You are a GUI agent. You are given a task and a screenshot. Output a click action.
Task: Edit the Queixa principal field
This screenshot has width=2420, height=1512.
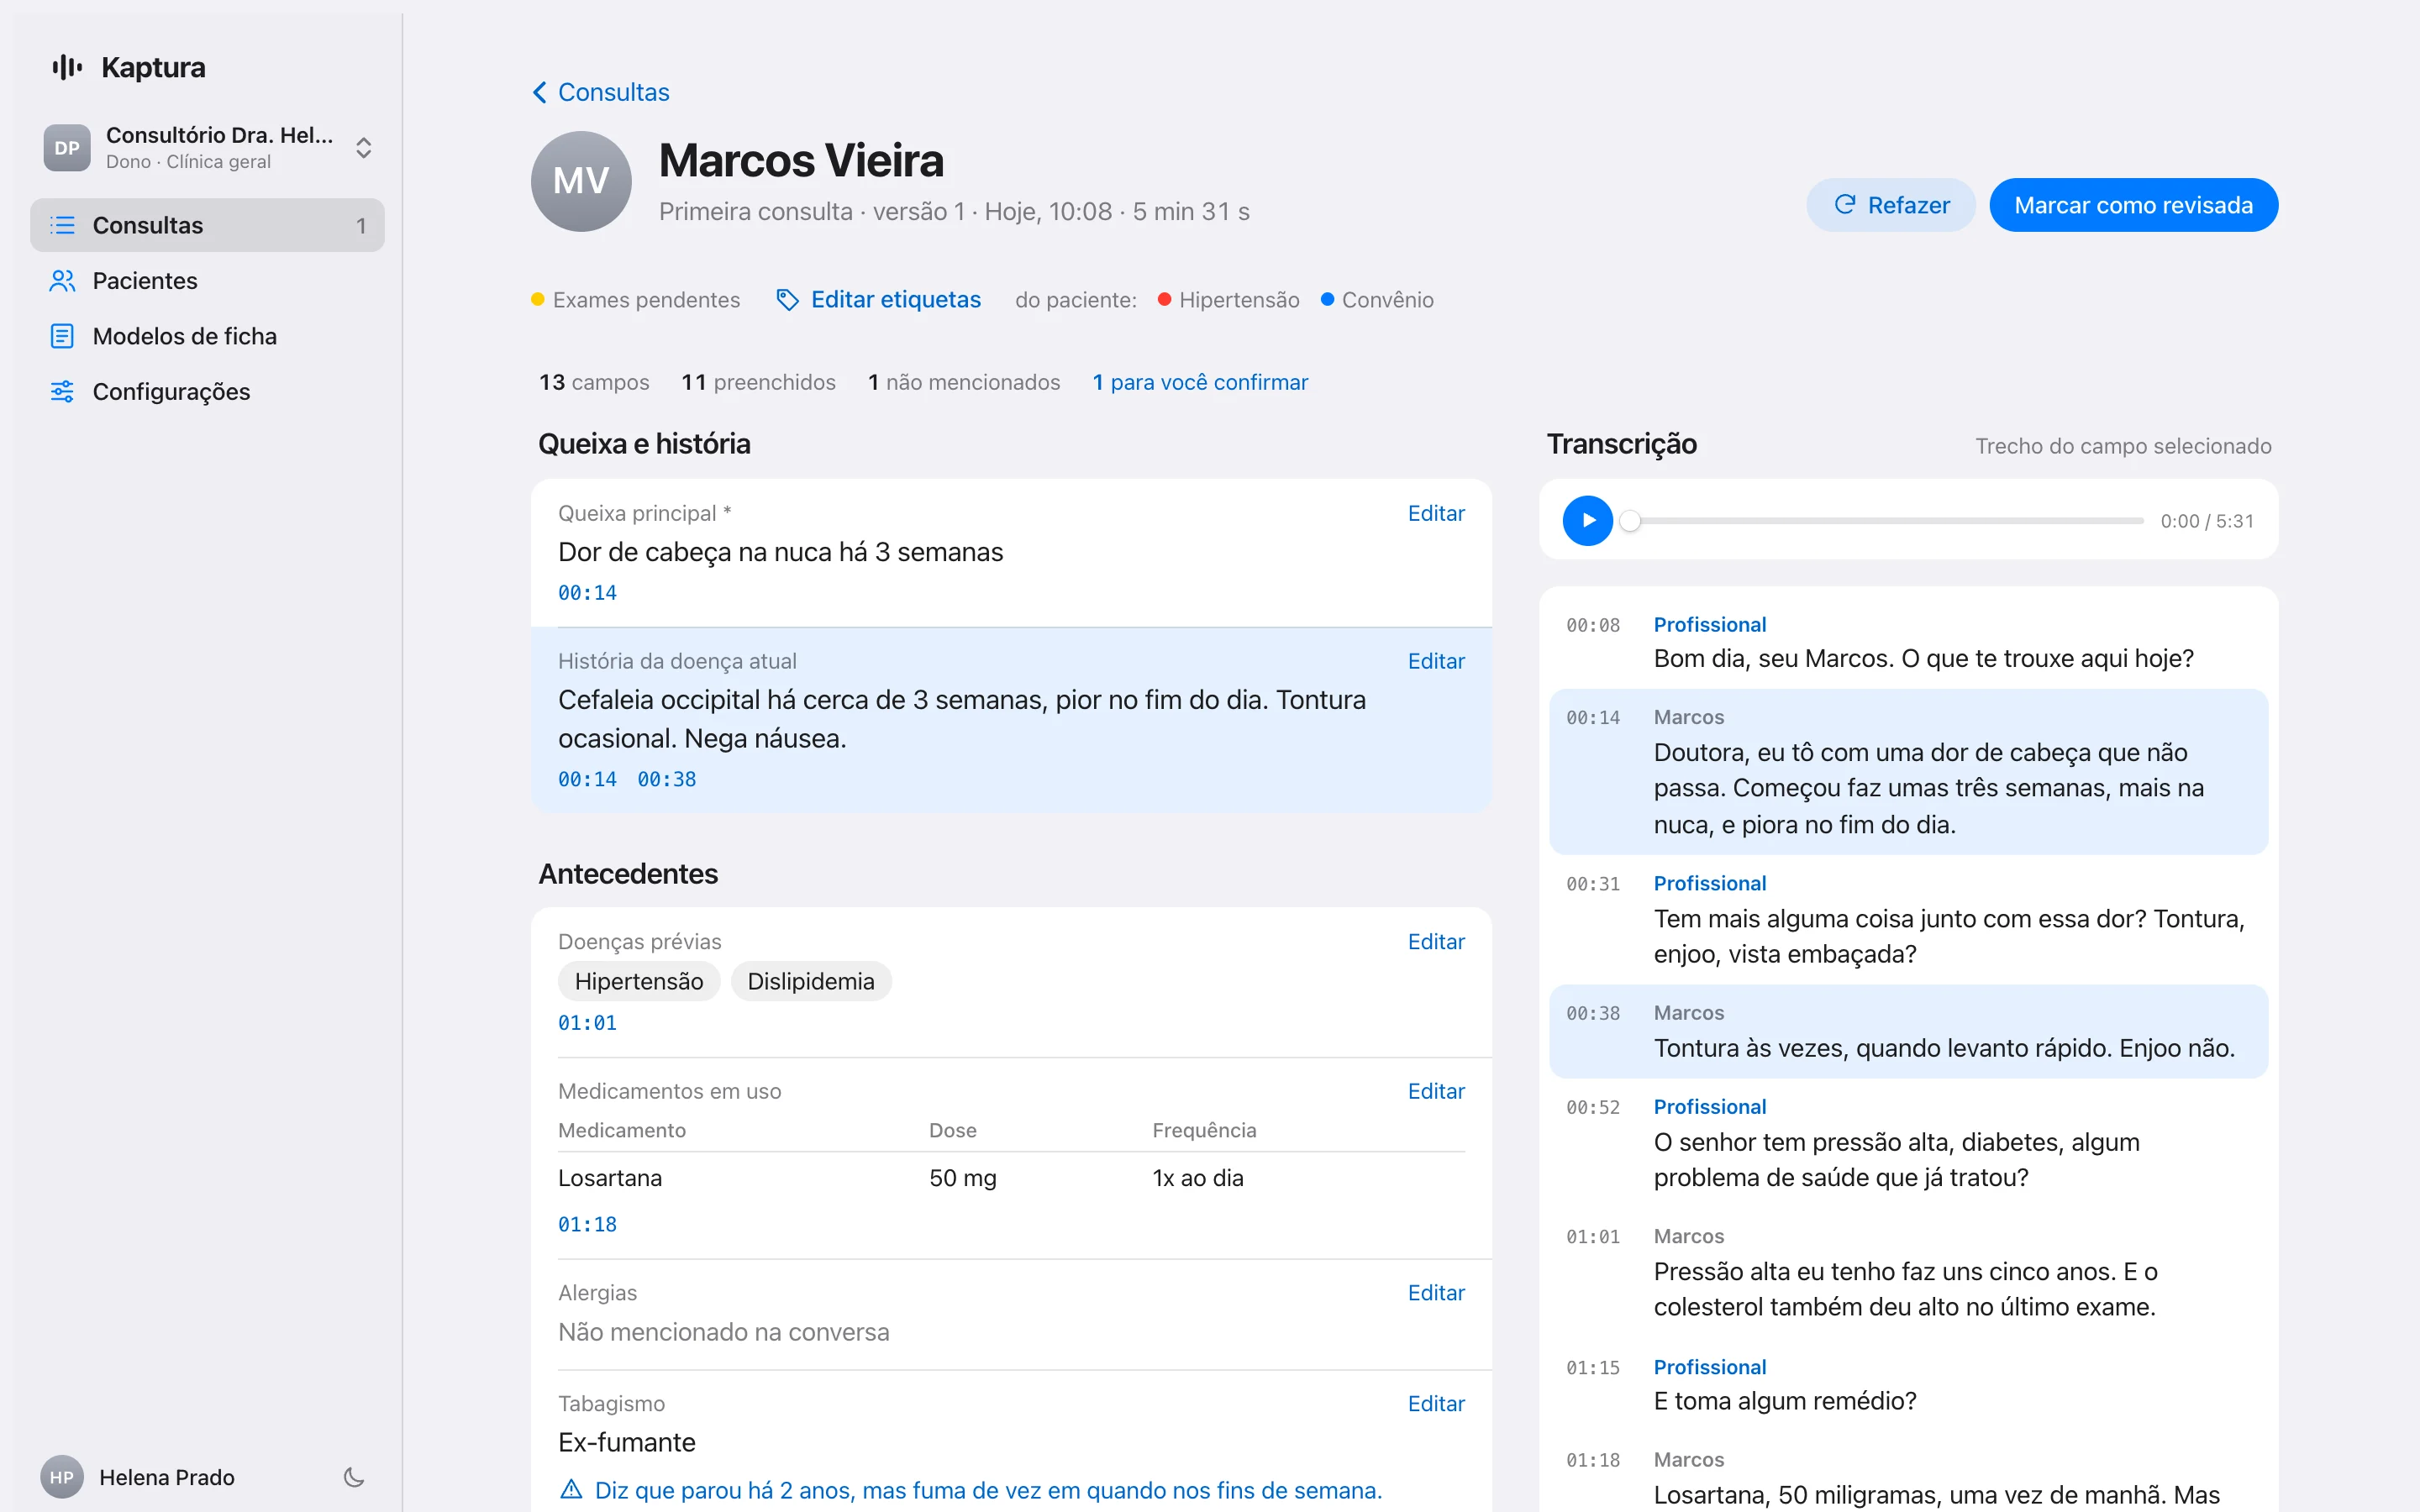coord(1436,513)
